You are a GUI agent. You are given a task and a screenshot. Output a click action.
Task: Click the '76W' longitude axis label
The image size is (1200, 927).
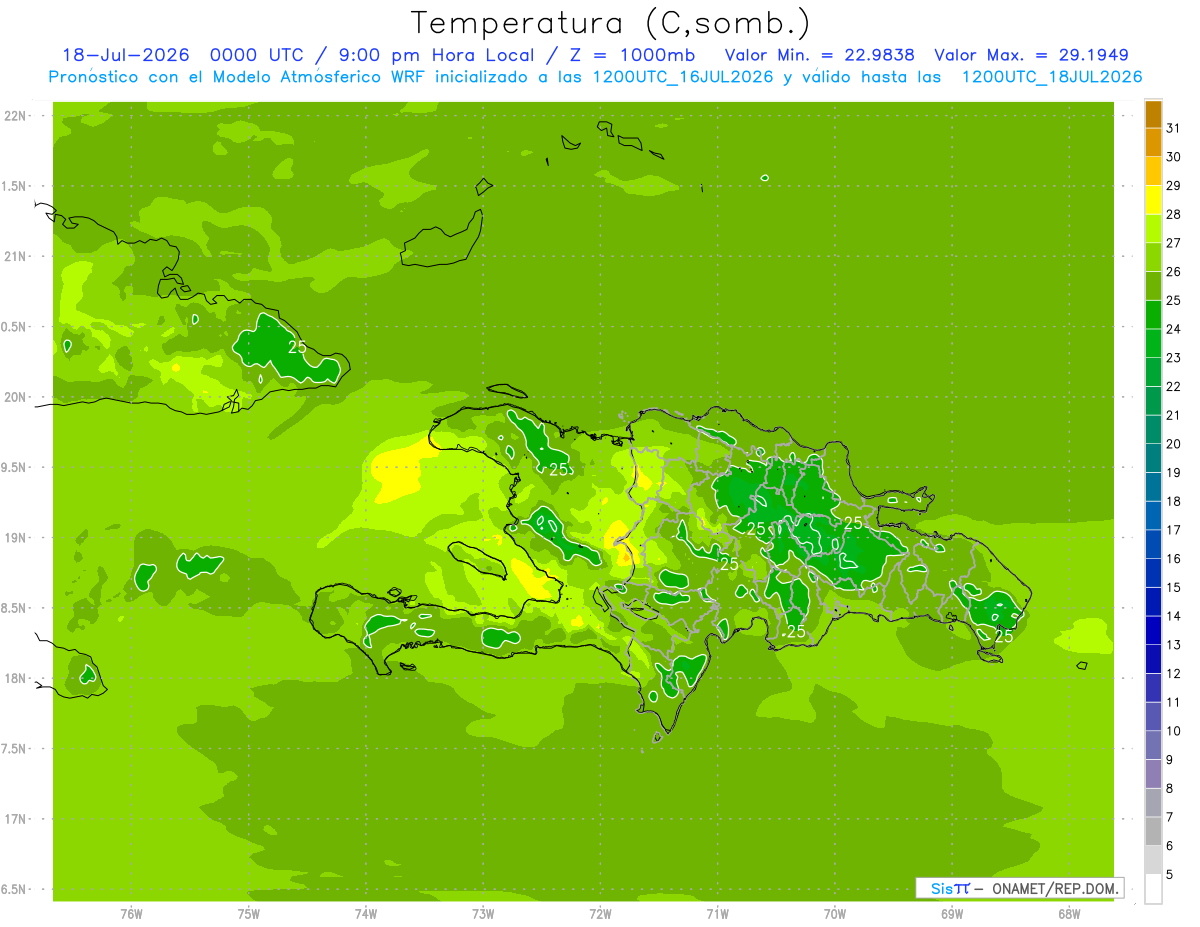[131, 914]
